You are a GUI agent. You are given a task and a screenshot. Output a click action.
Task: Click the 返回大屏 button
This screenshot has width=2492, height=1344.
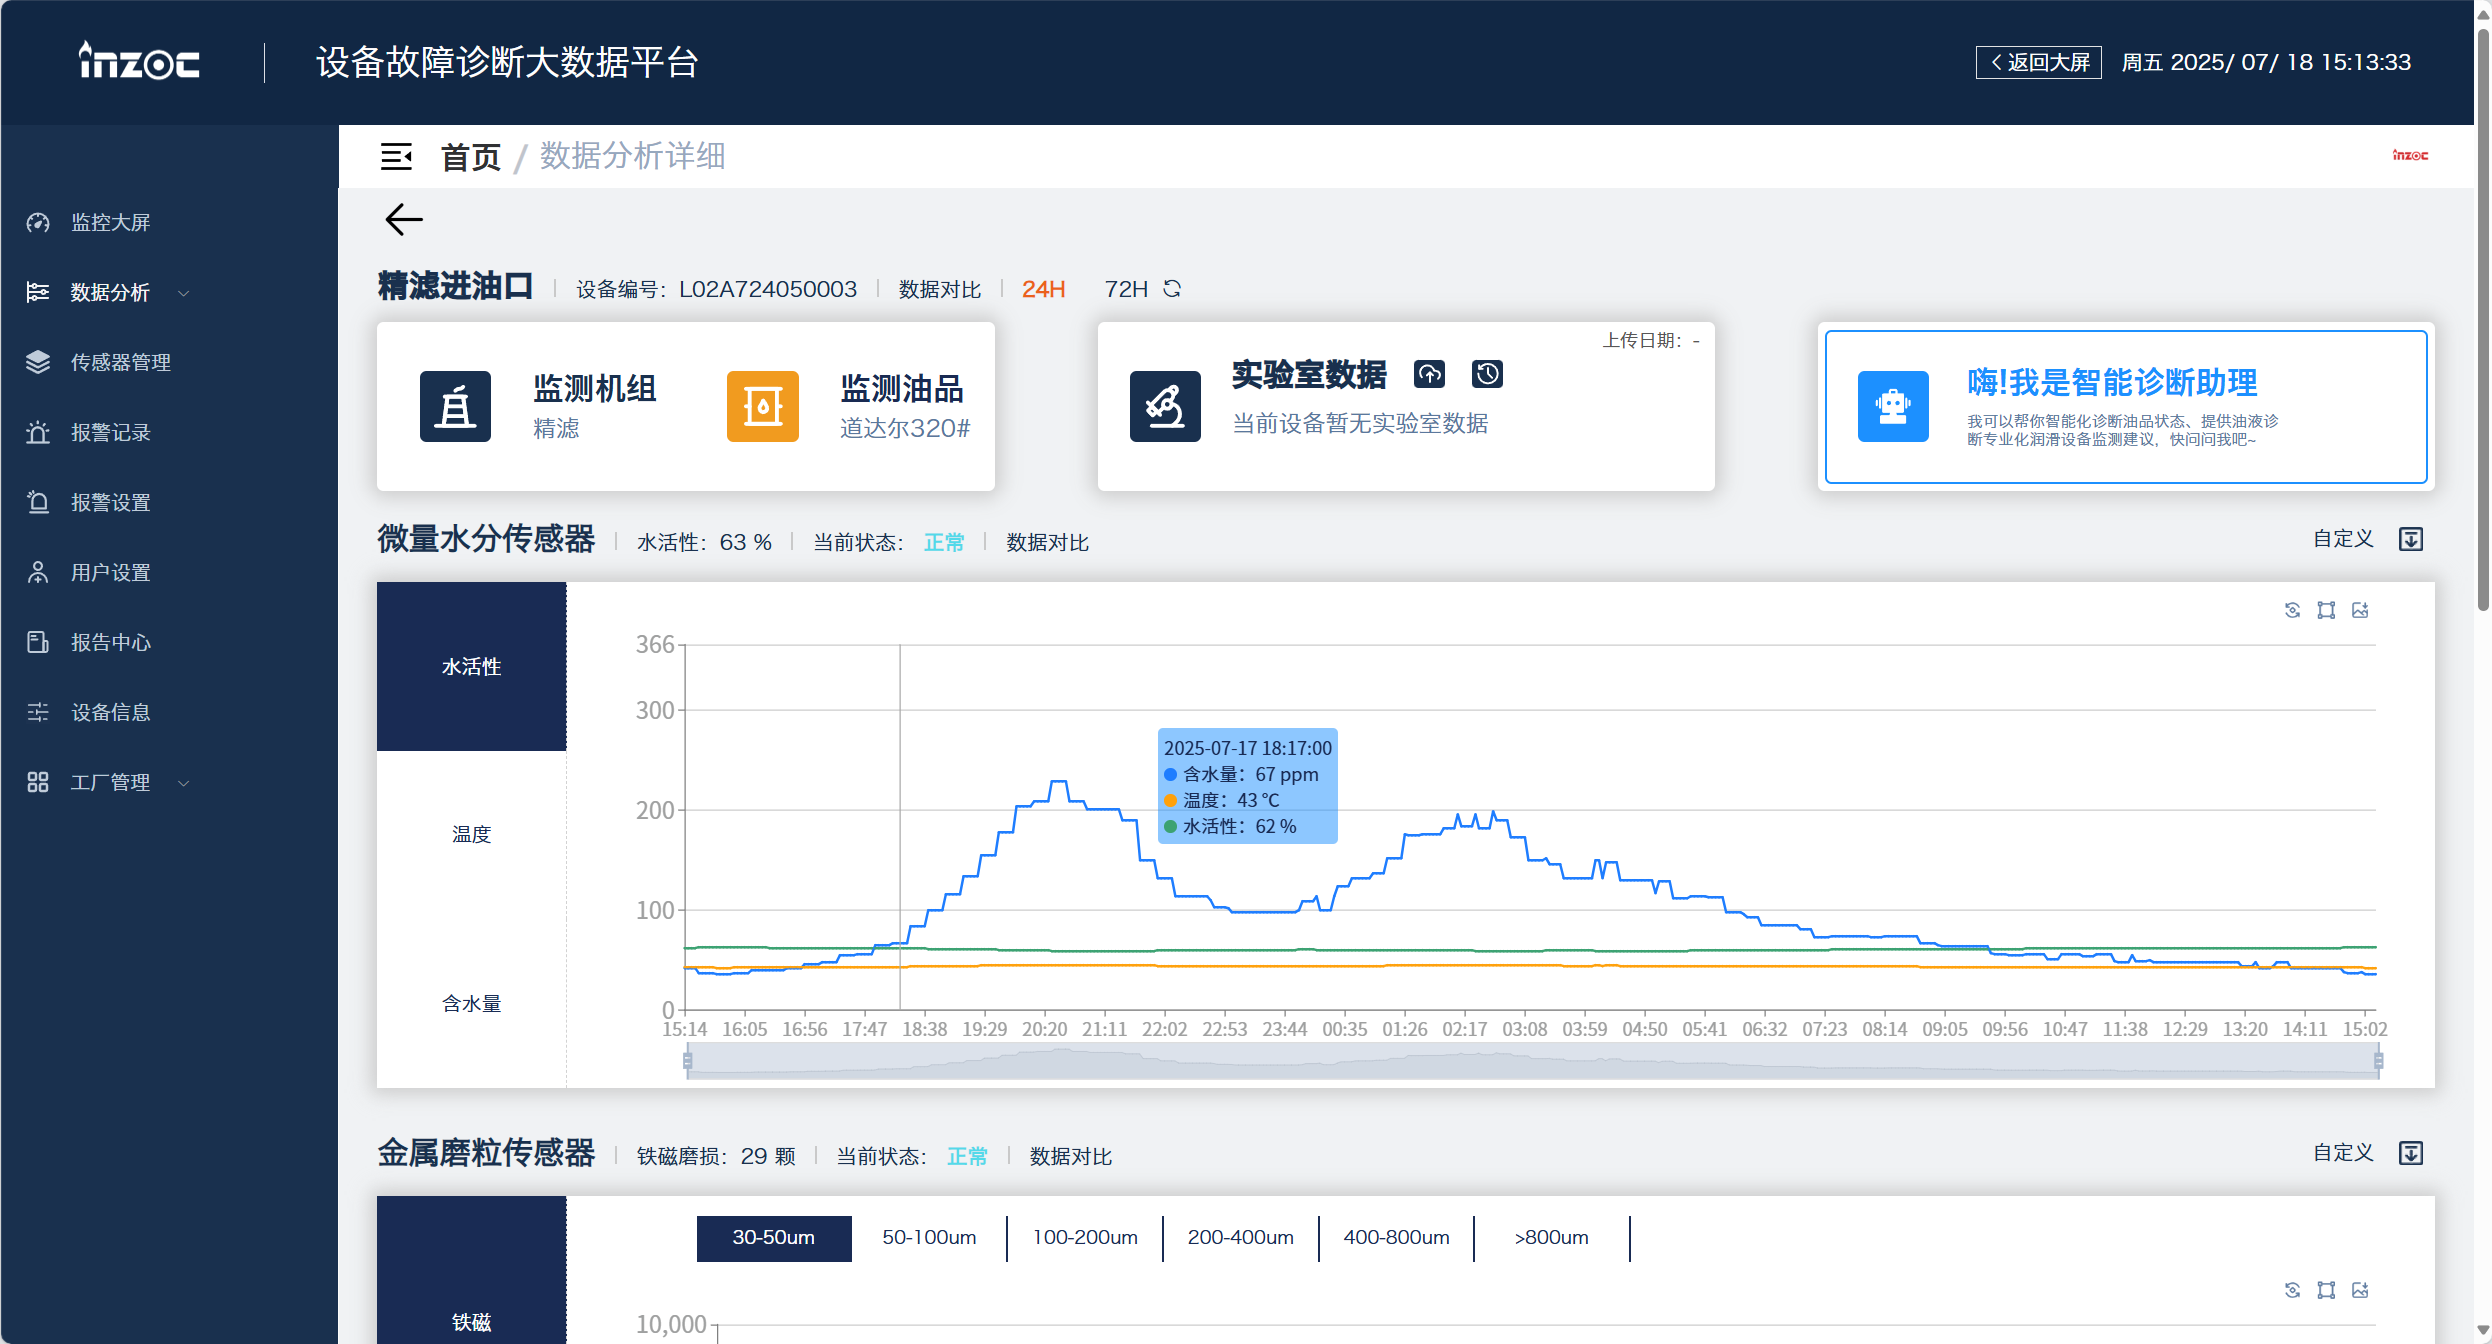pos(2037,62)
